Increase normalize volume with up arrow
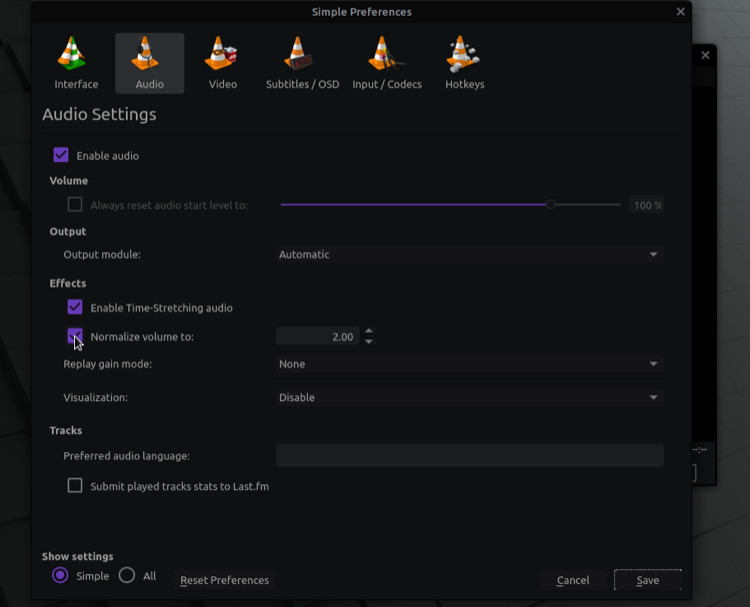Image resolution: width=750 pixels, height=607 pixels. point(369,331)
